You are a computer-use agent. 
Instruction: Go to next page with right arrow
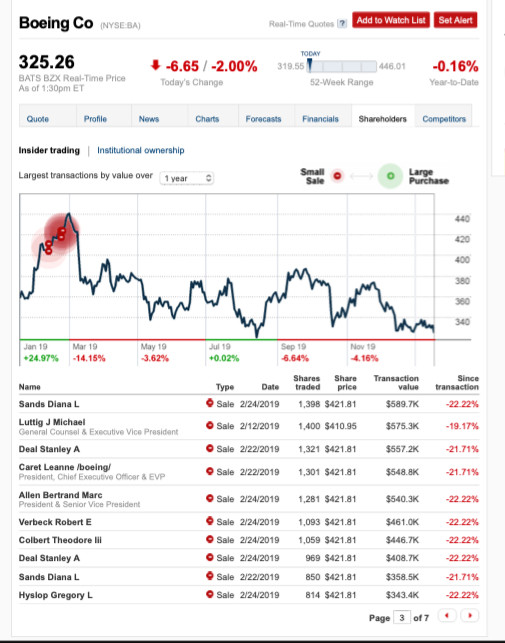pos(470,616)
